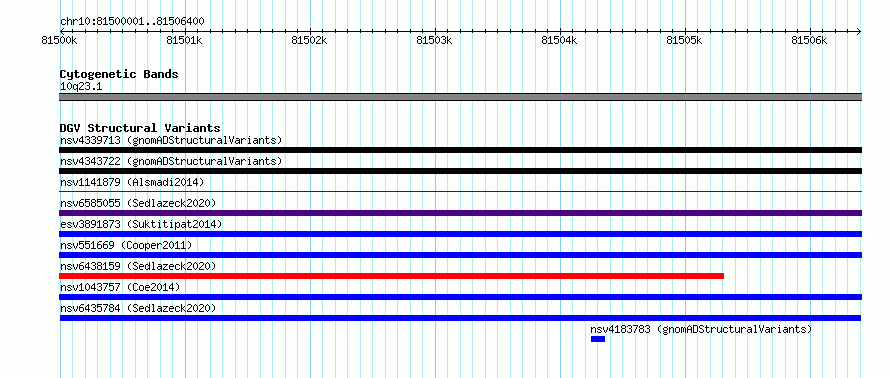Click the 81506k ruler tick label
This screenshot has width=890, height=378.
coord(809,40)
